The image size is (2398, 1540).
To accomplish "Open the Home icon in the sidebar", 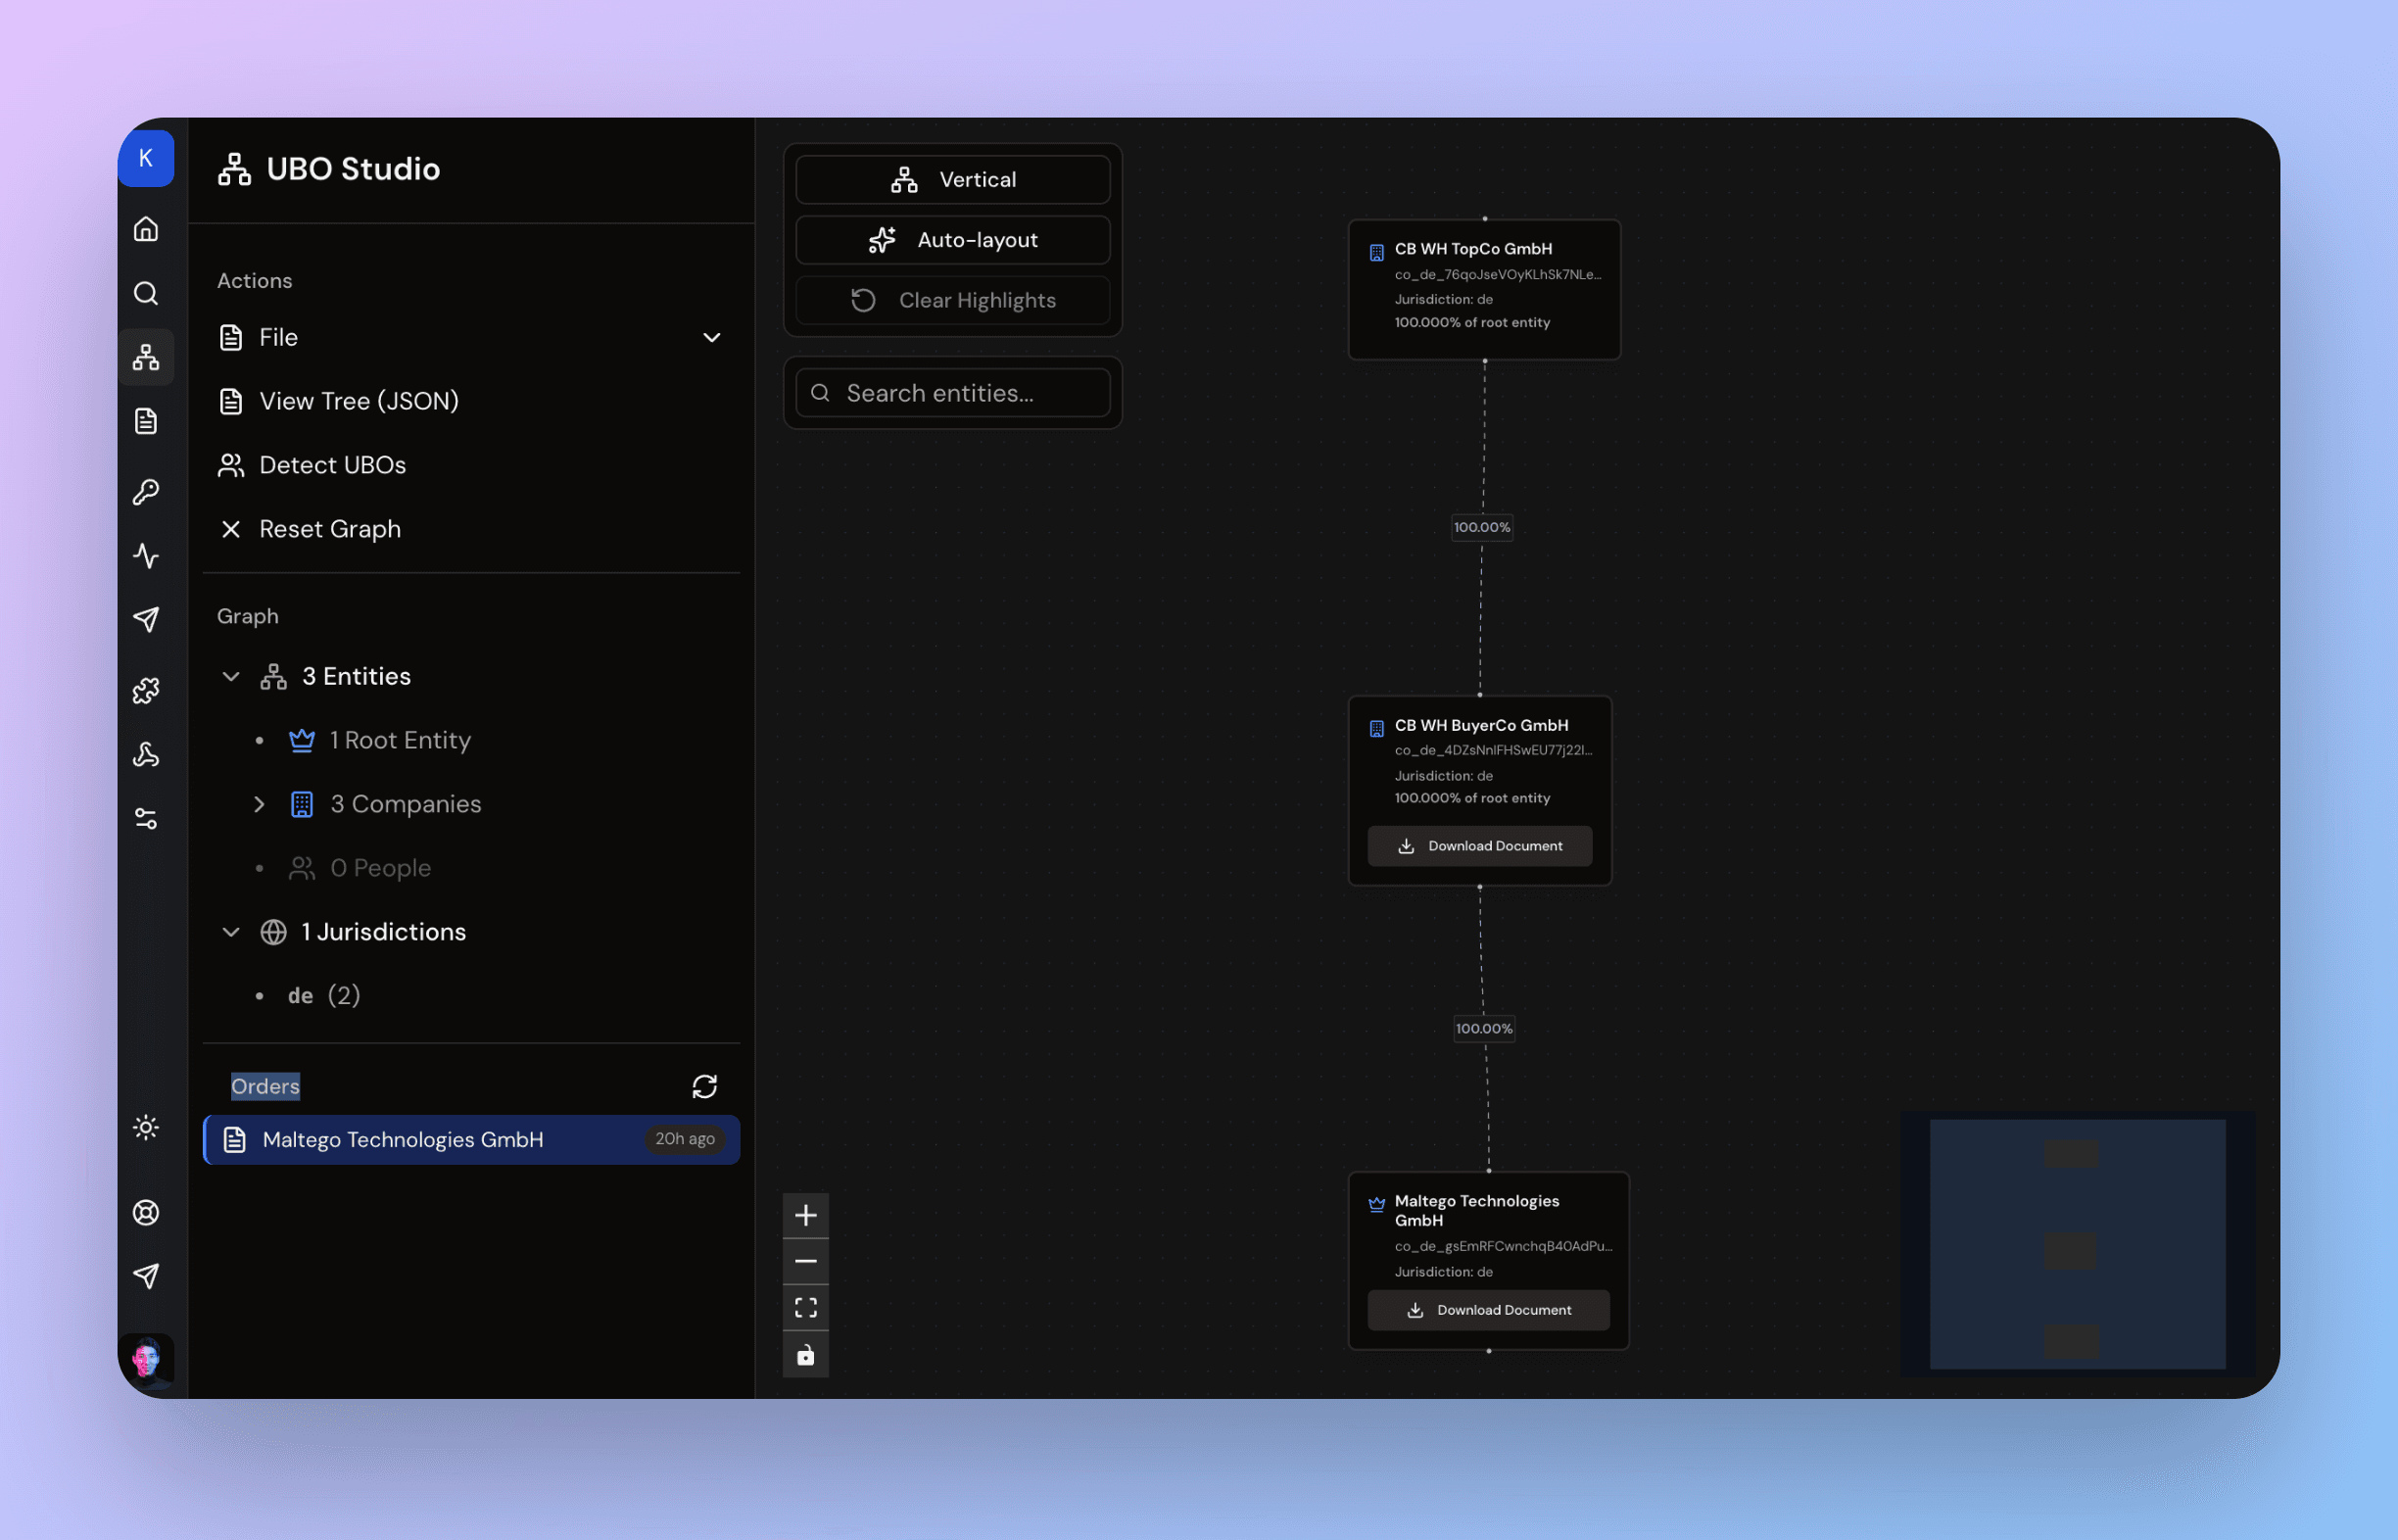I will pos(146,229).
